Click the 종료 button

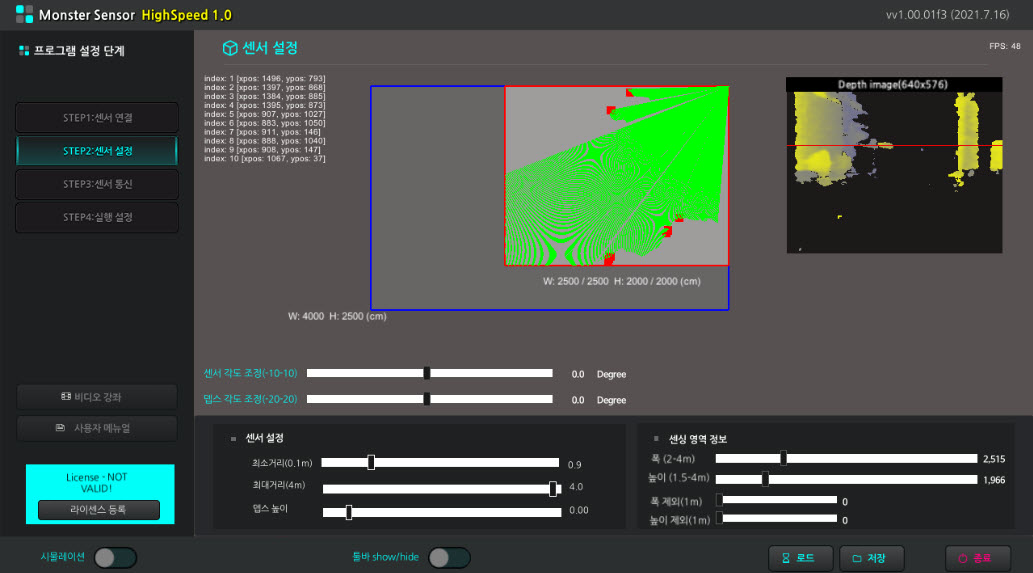point(978,558)
